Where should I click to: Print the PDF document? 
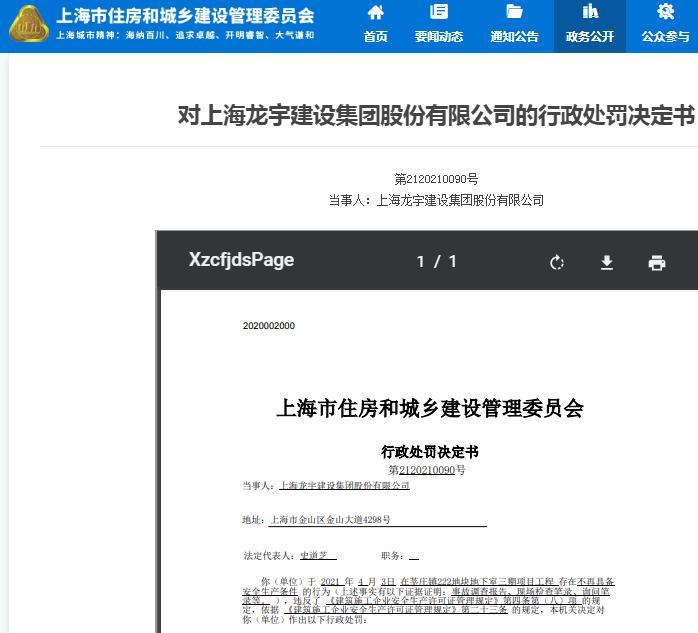pyautogui.click(x=657, y=263)
